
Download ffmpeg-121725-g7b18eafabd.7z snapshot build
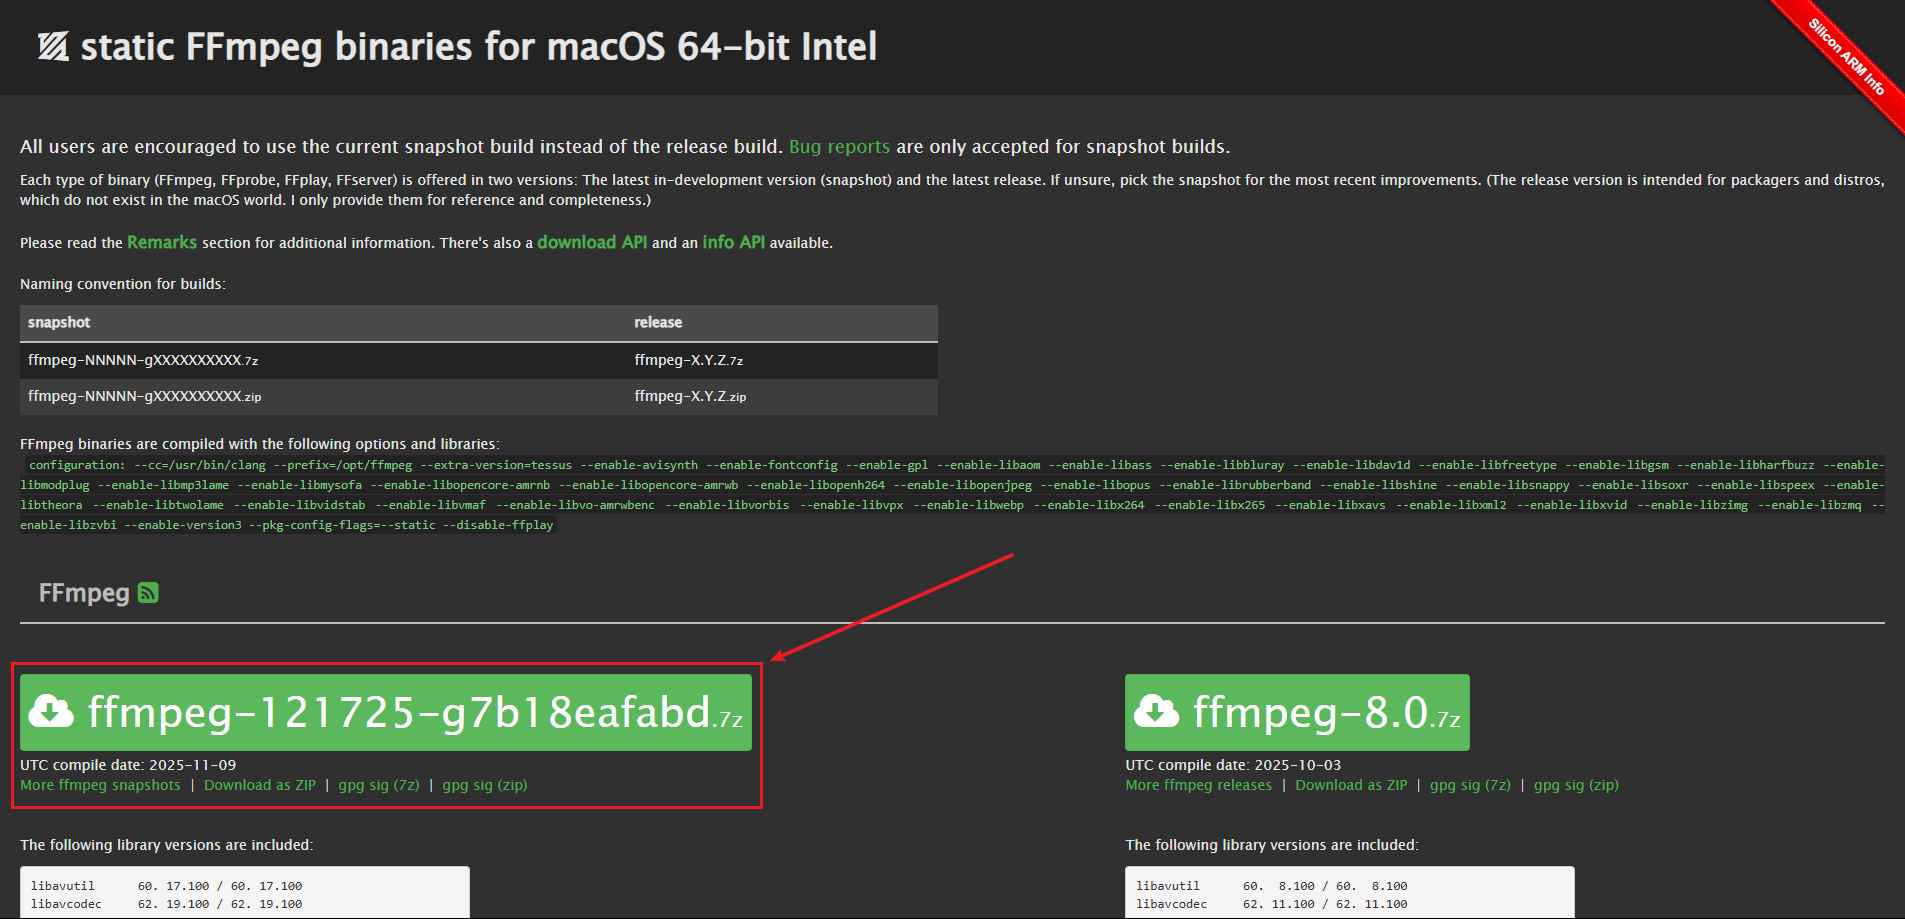(x=414, y=712)
